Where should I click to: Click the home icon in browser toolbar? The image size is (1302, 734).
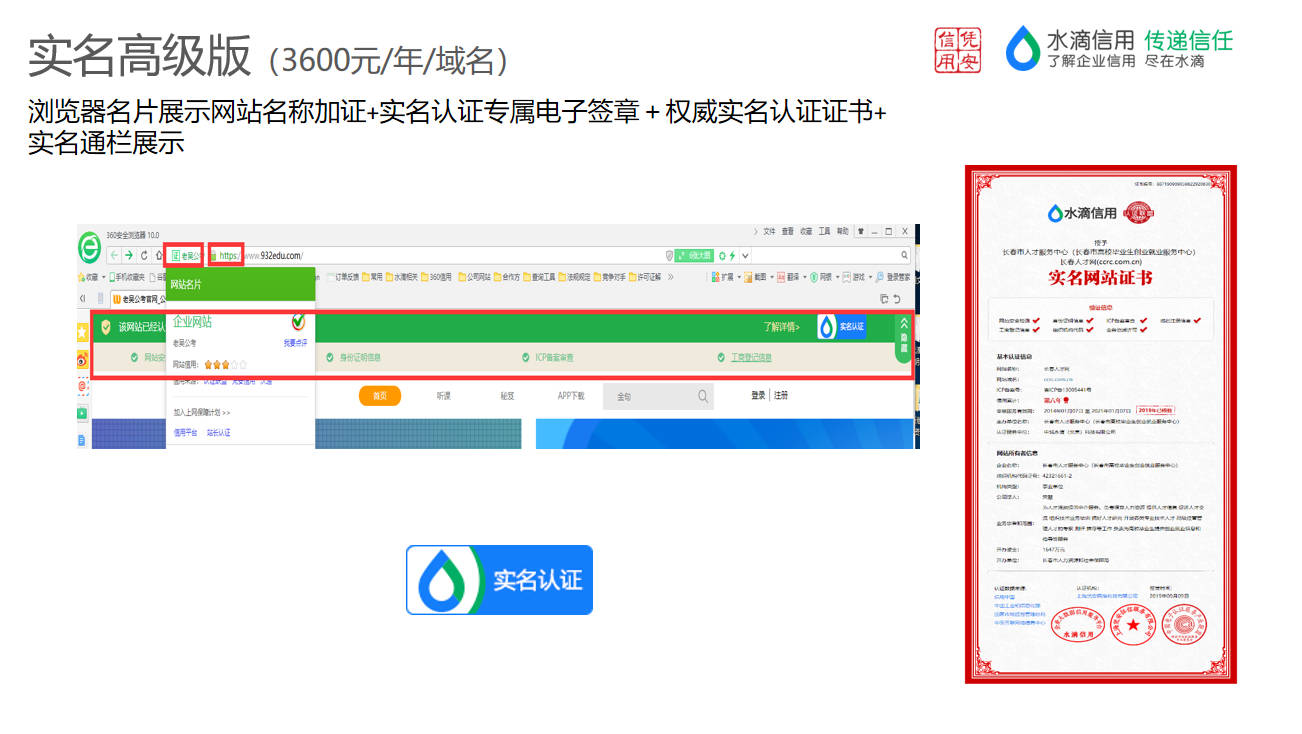158,255
